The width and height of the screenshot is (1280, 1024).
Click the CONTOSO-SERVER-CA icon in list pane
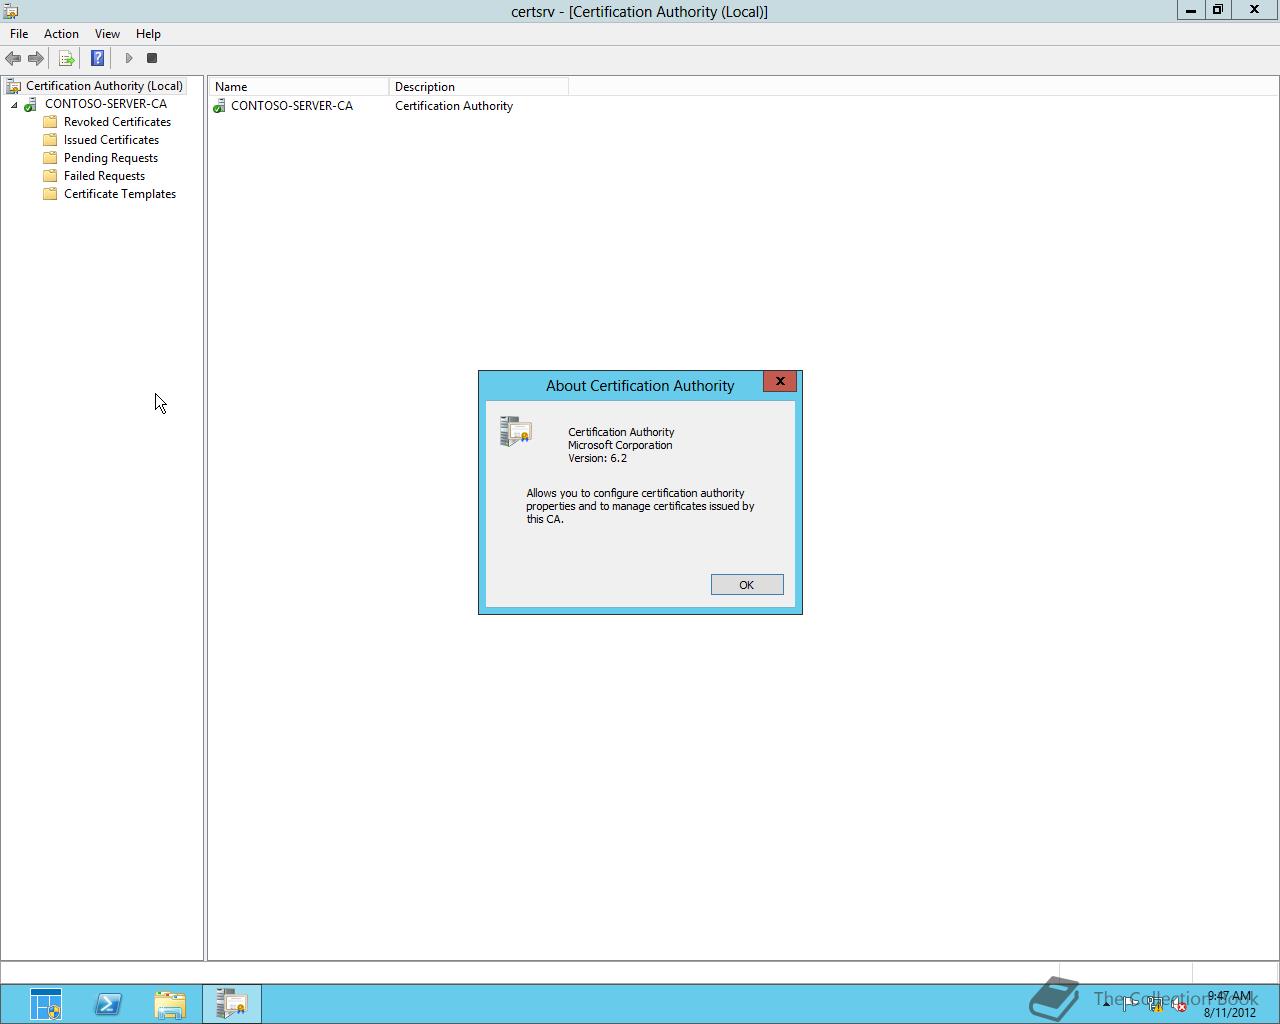219,106
